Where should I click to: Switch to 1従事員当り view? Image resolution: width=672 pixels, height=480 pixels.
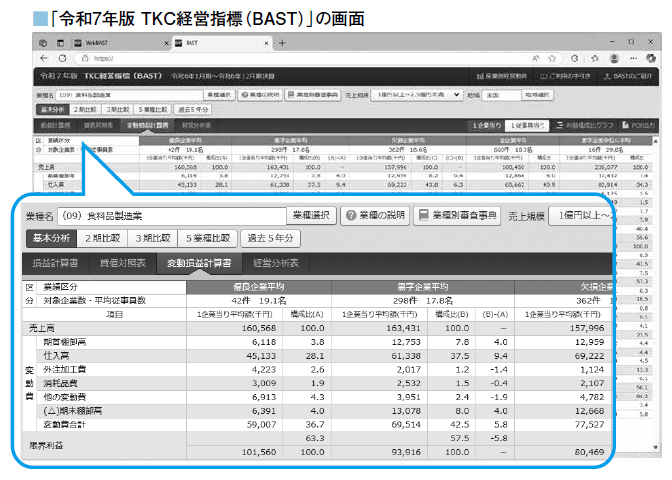[x=527, y=126]
